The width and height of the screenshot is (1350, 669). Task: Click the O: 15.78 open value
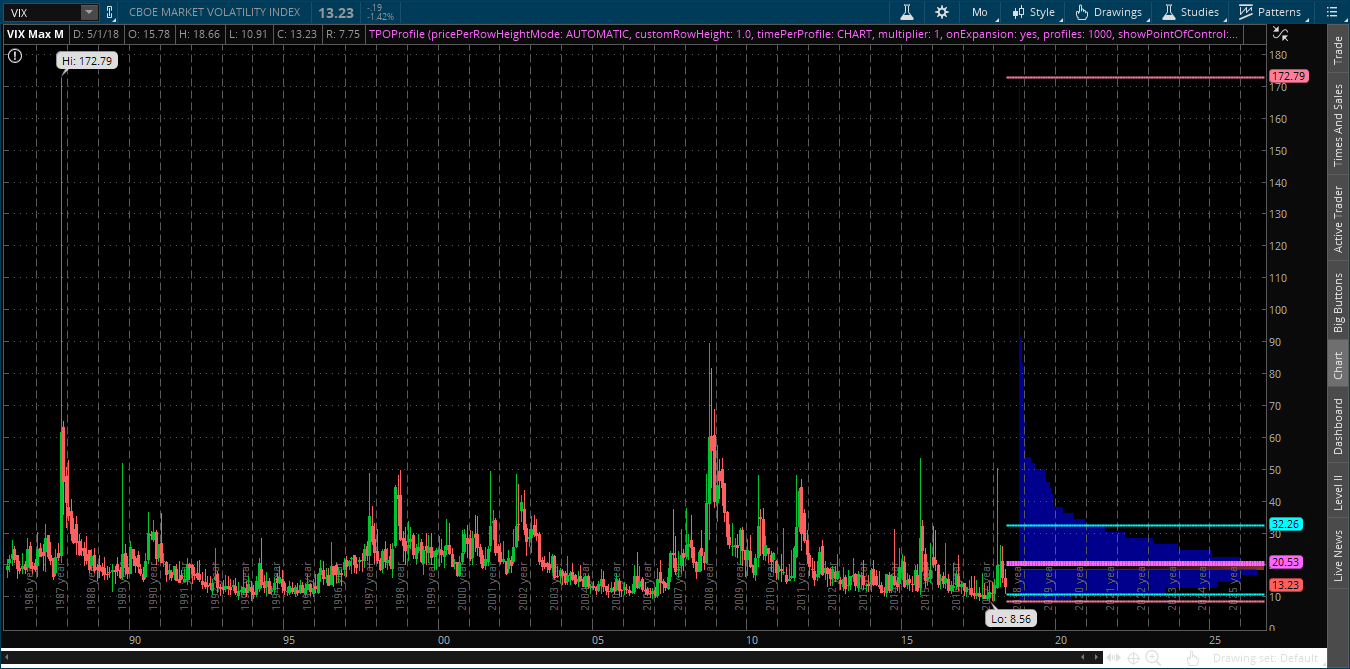148,33
